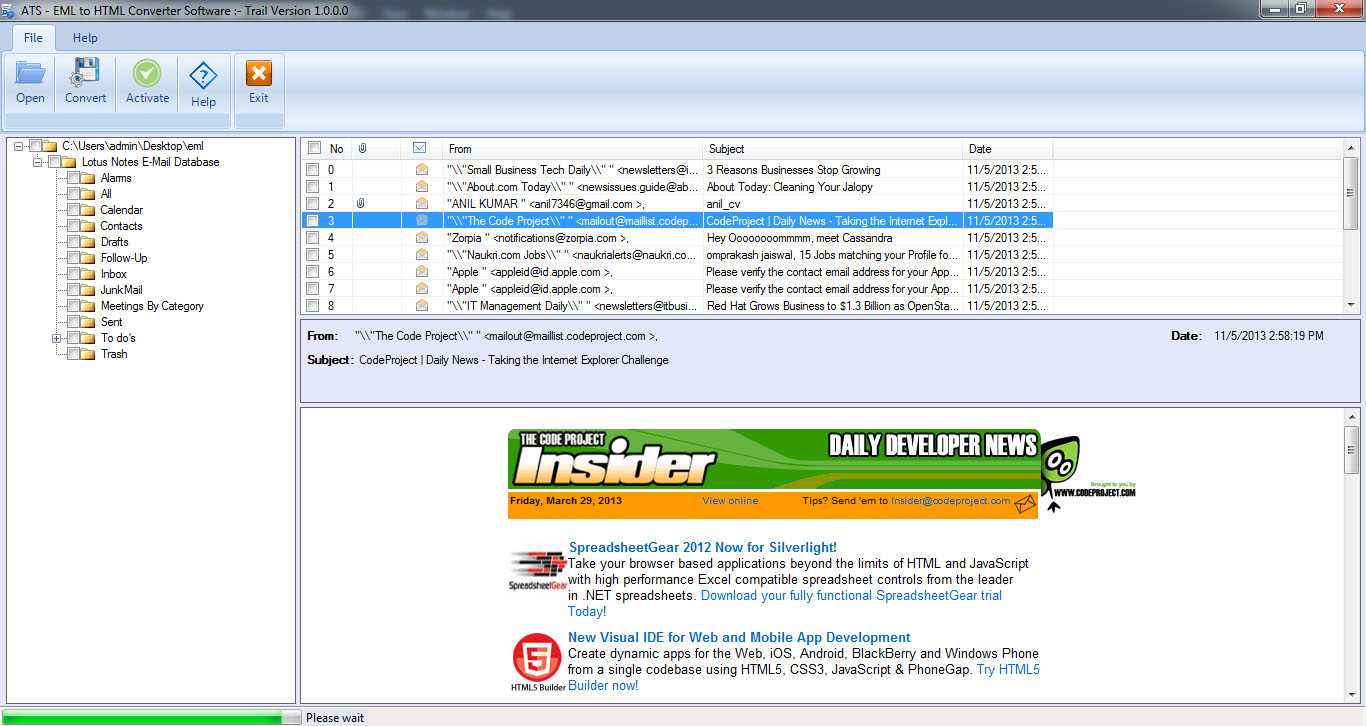The image size is (1366, 726).
Task: Tick the checkbox for email row 0
Action: [313, 170]
